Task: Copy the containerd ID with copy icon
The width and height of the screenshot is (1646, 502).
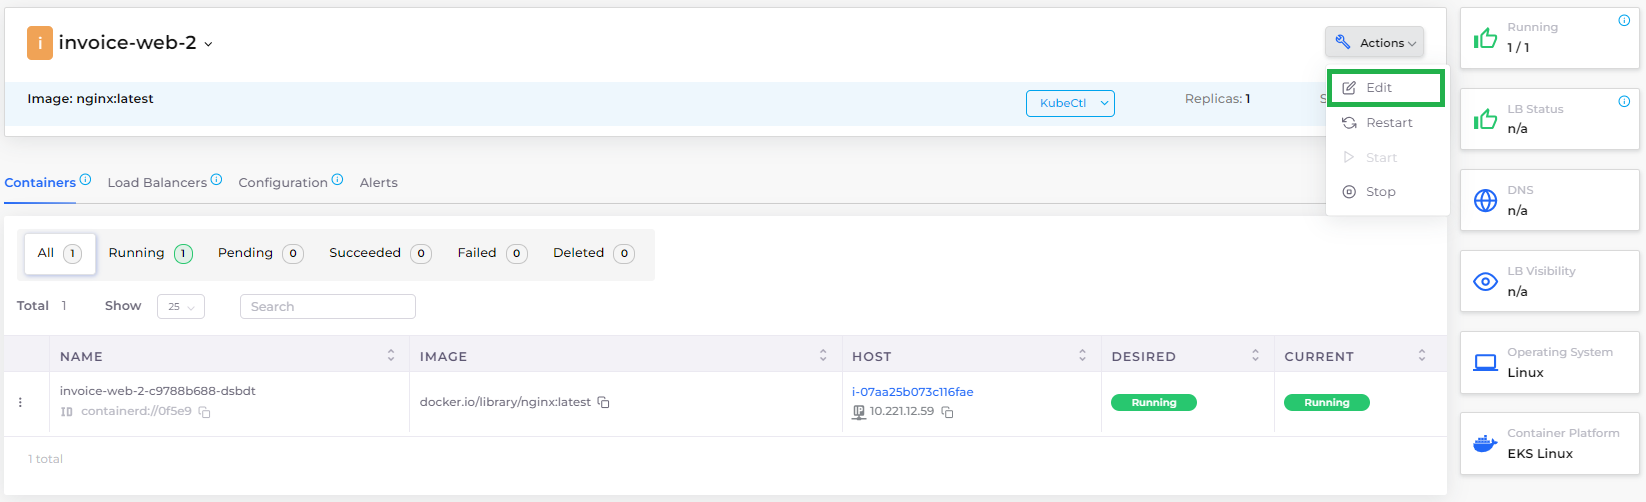Action: point(204,412)
